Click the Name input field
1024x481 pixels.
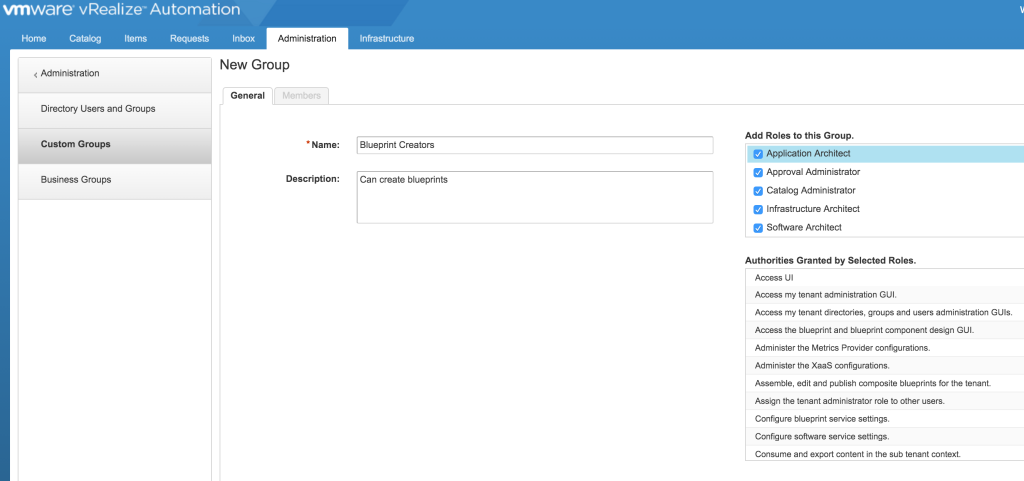coord(535,145)
